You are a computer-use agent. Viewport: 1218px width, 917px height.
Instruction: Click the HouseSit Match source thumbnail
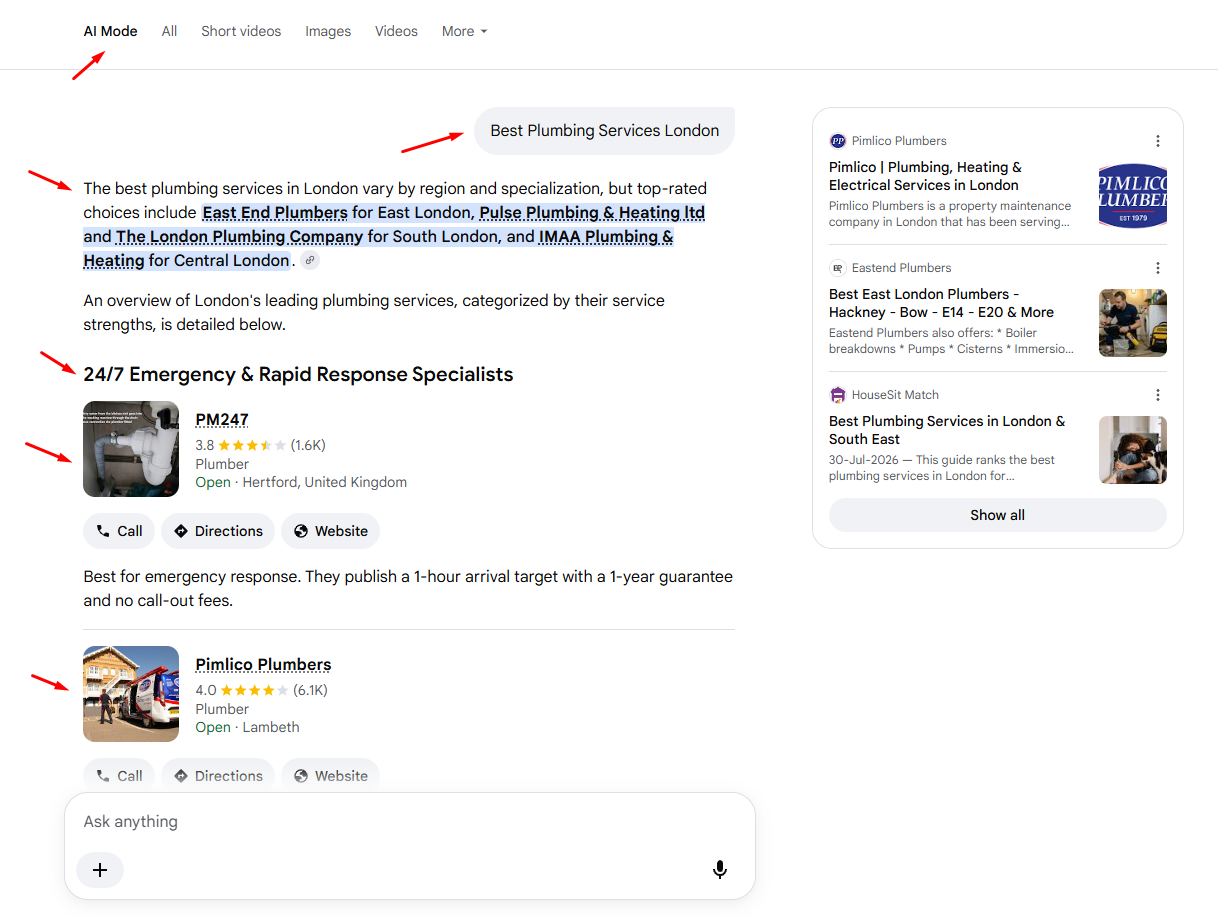click(x=1133, y=450)
